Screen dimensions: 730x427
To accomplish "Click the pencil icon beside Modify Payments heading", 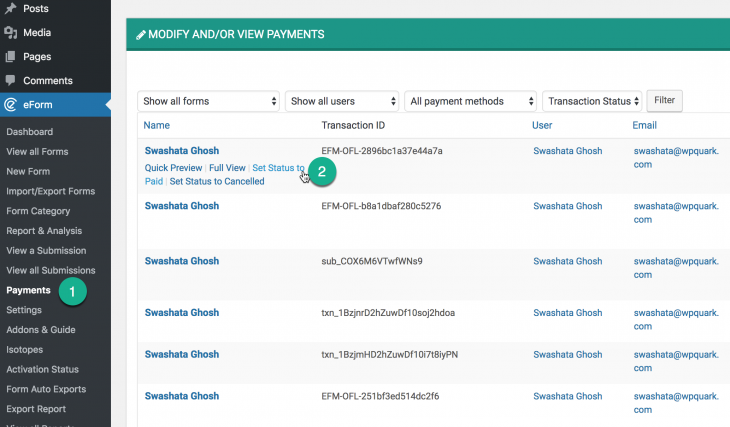I will point(141,35).
